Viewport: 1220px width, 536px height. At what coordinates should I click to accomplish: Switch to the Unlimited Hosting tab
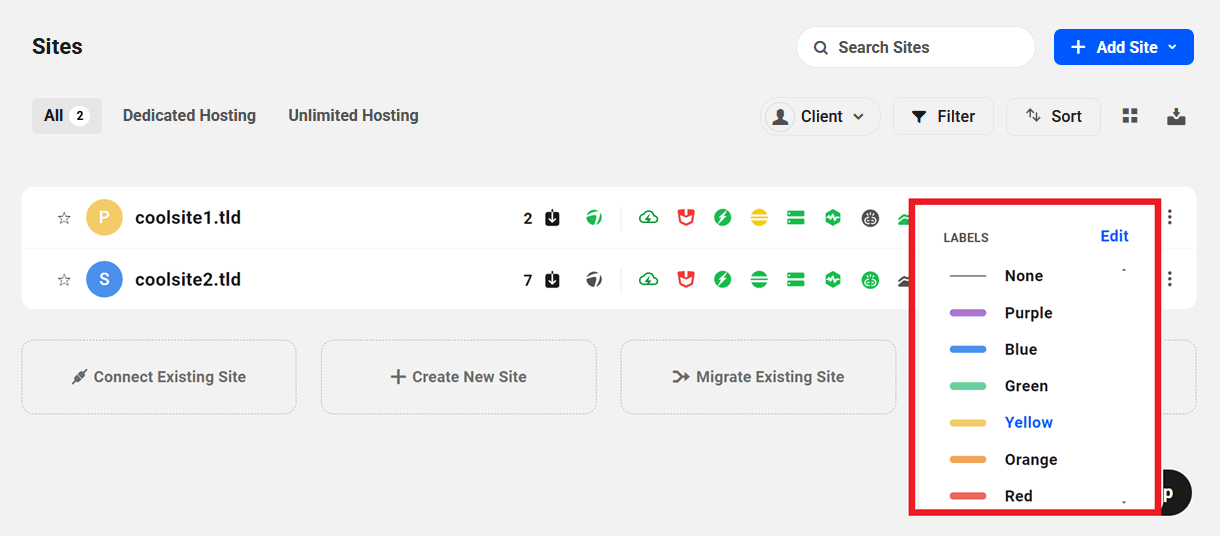tap(353, 116)
